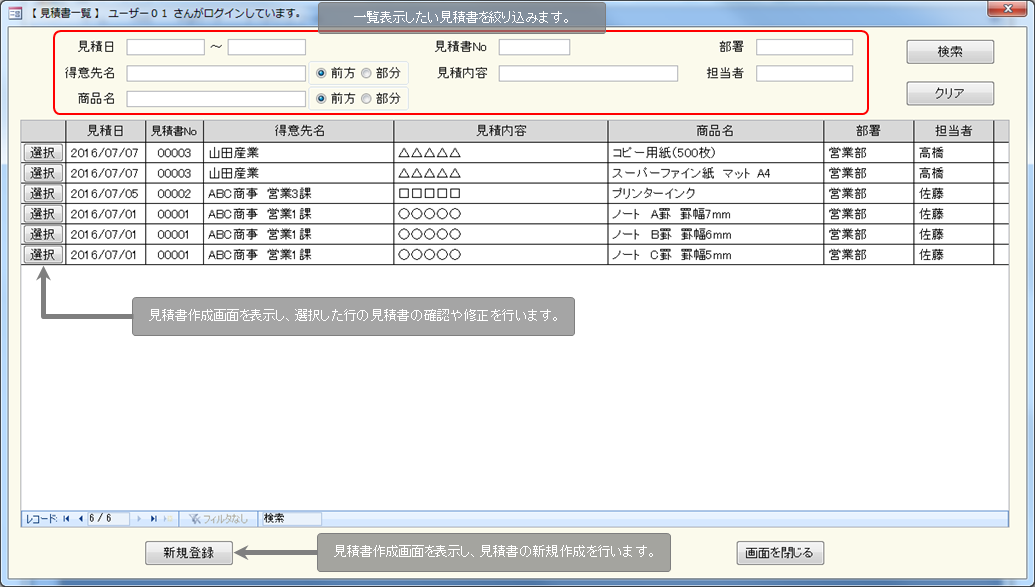The image size is (1035, 587).
Task: Select 前方 match for 商品名
Action: [321, 99]
